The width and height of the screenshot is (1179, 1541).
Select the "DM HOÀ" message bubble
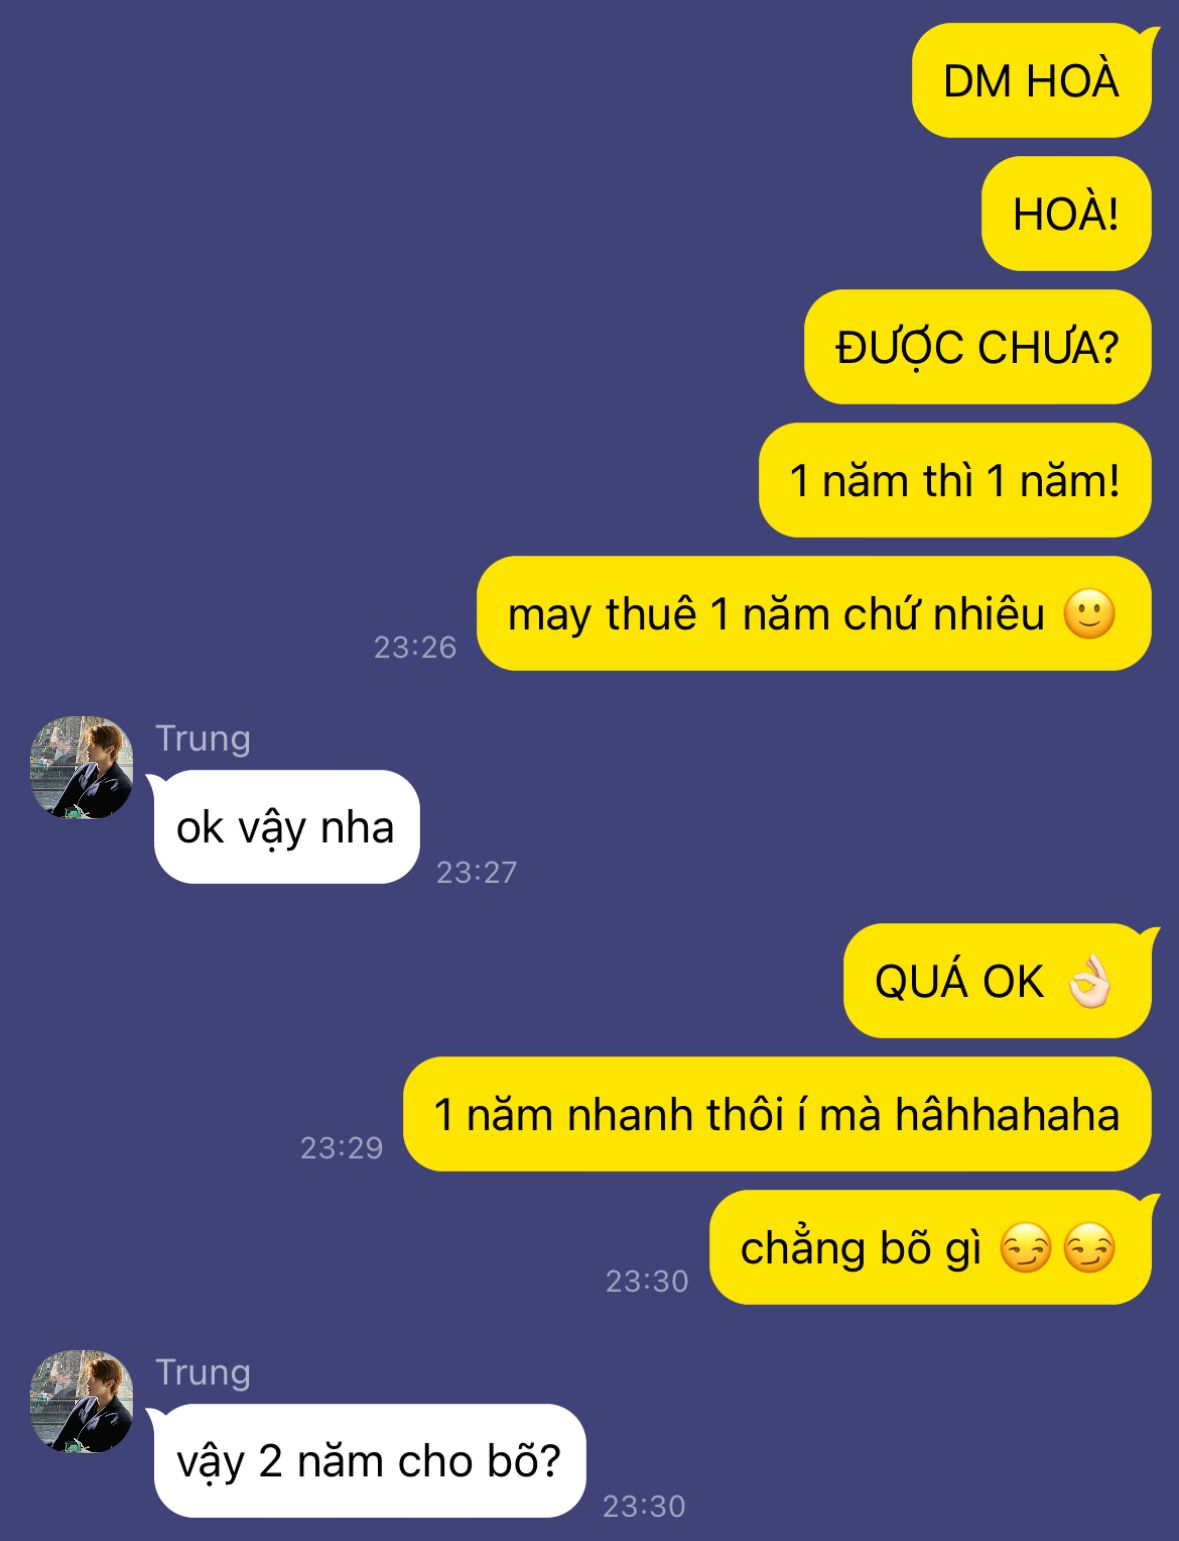tap(1032, 80)
